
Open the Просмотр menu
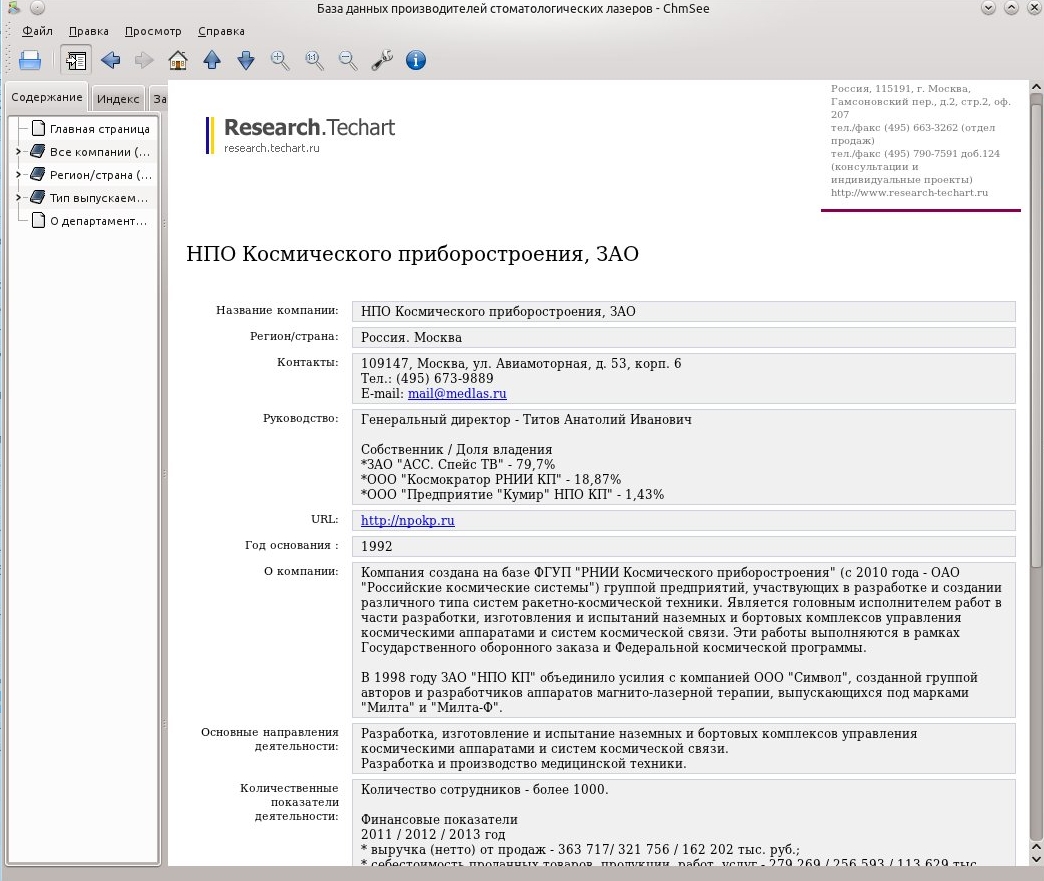coord(153,31)
